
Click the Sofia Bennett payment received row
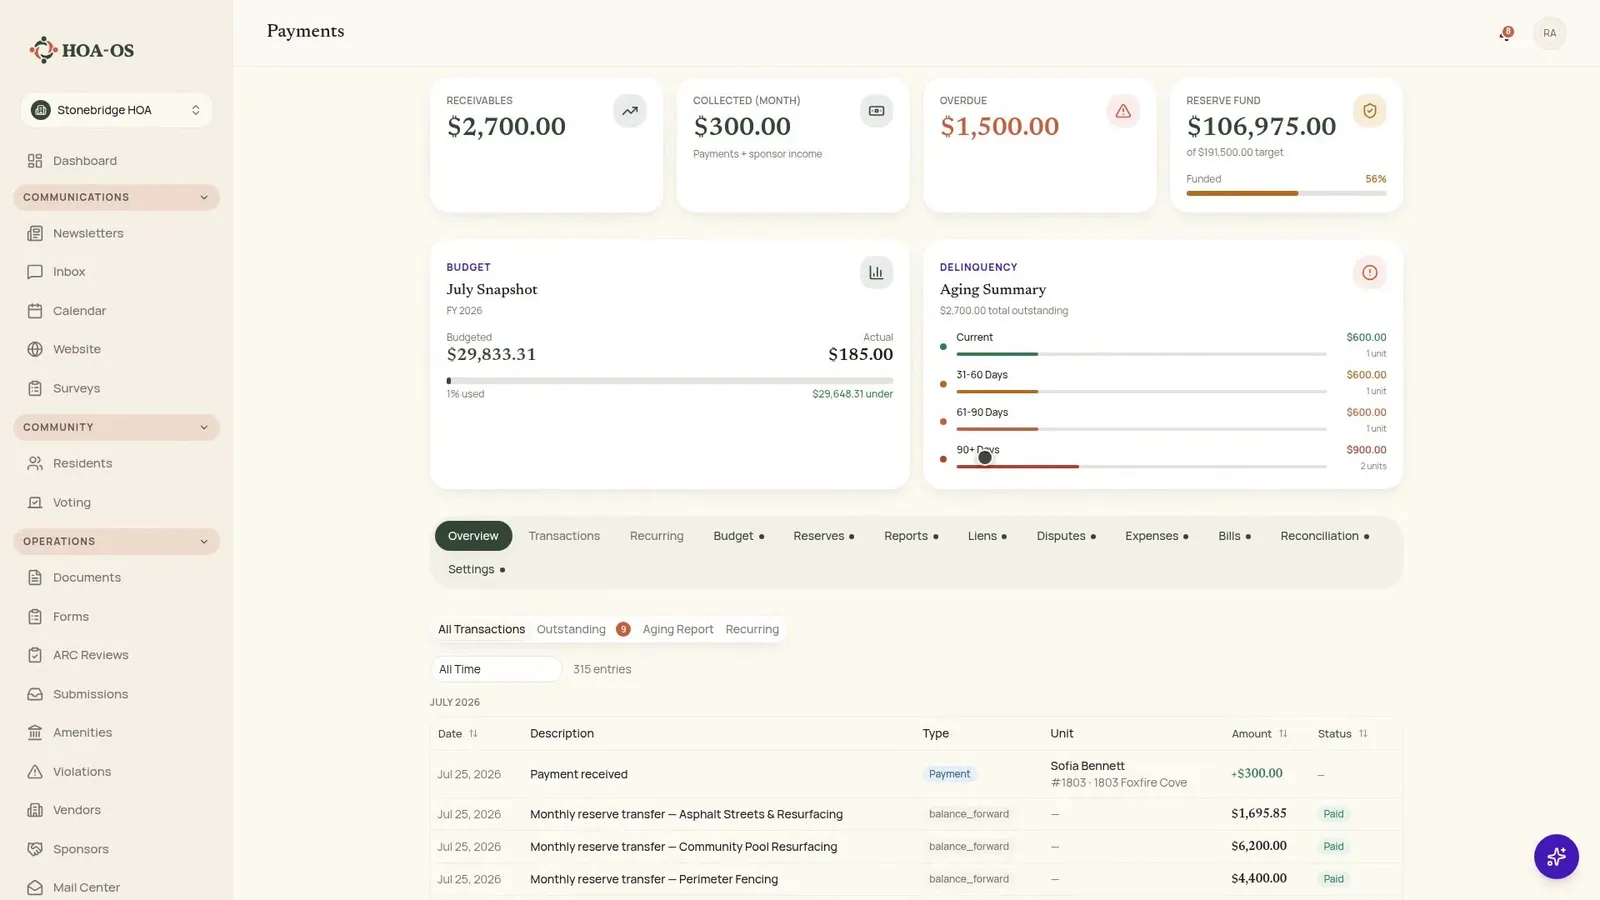916,774
